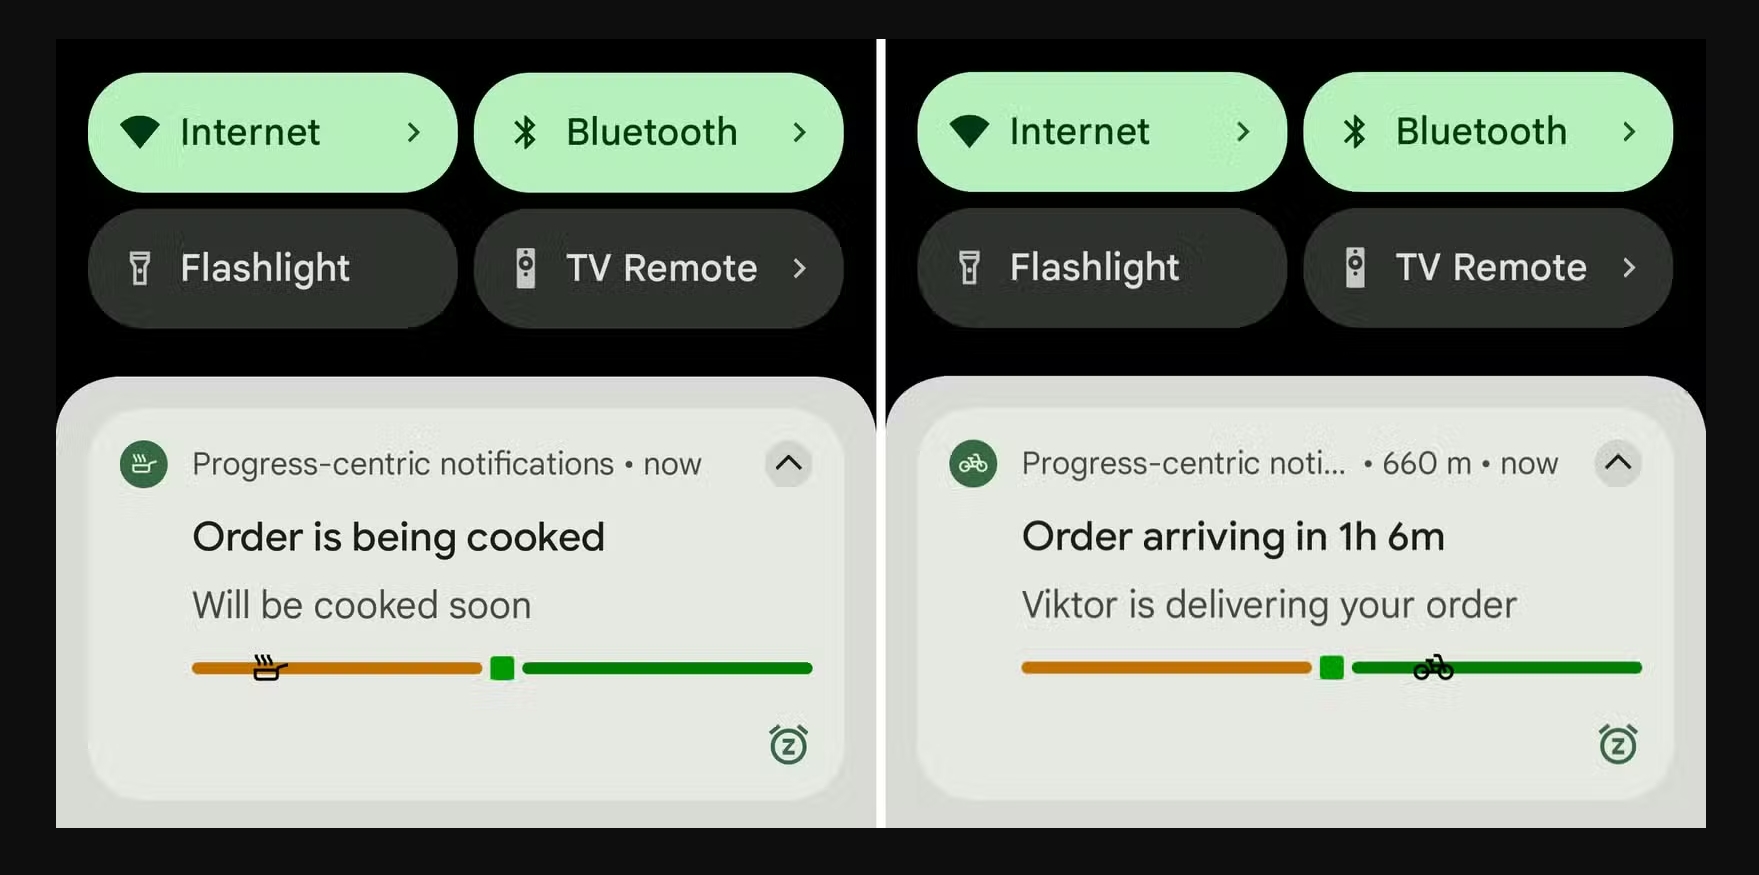Image resolution: width=1759 pixels, height=875 pixels.
Task: Open the right panel Internet tile chevron
Action: click(x=1243, y=131)
